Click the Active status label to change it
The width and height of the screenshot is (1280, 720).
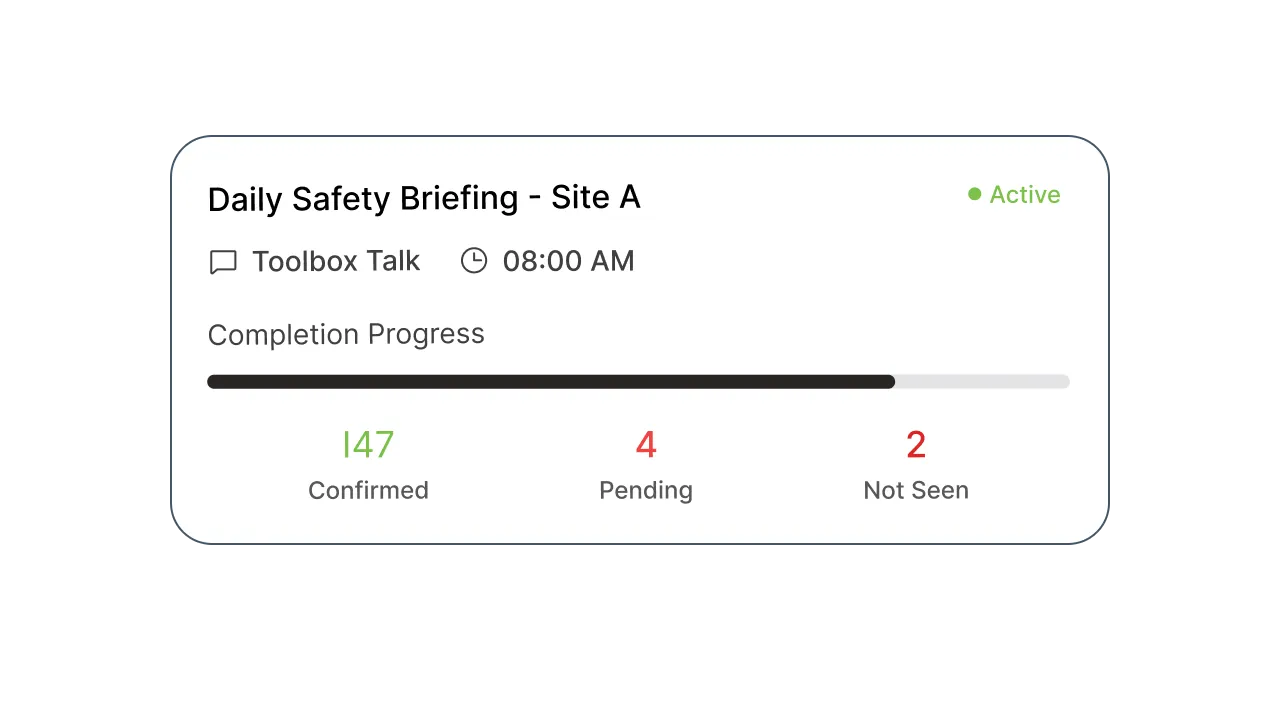1025,194
